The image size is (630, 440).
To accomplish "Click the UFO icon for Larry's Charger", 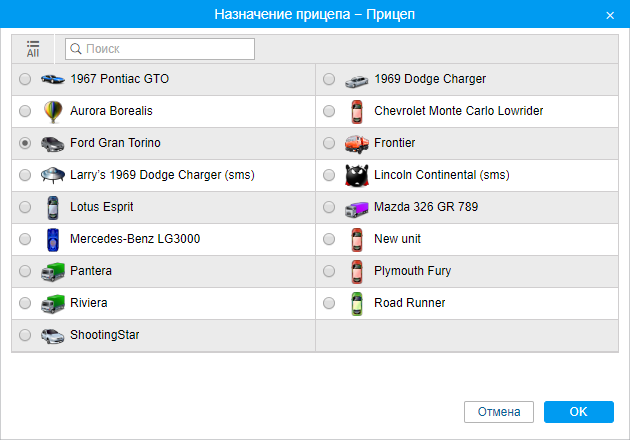I will tap(52, 175).
